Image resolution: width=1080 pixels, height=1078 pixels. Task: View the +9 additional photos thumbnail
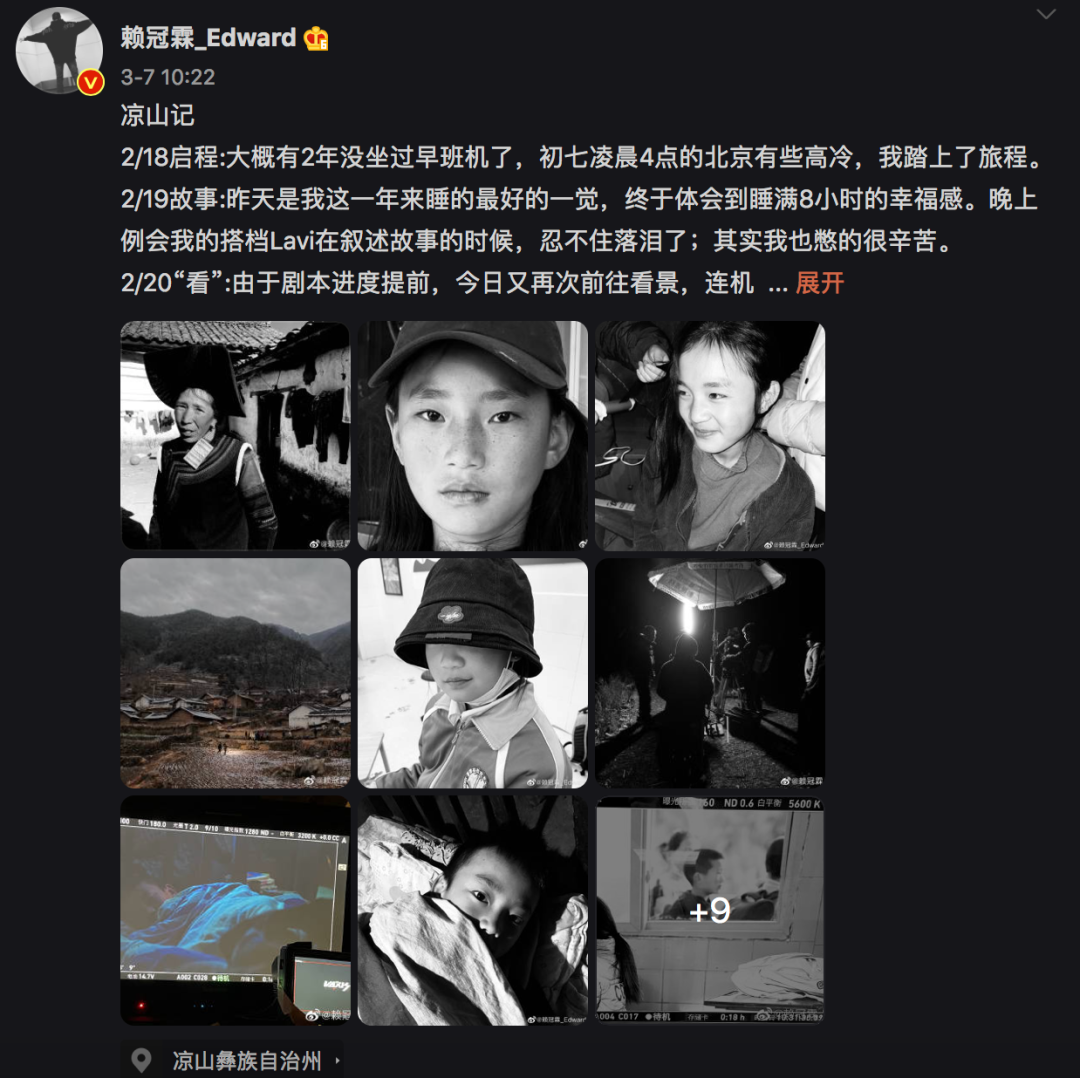click(x=710, y=911)
